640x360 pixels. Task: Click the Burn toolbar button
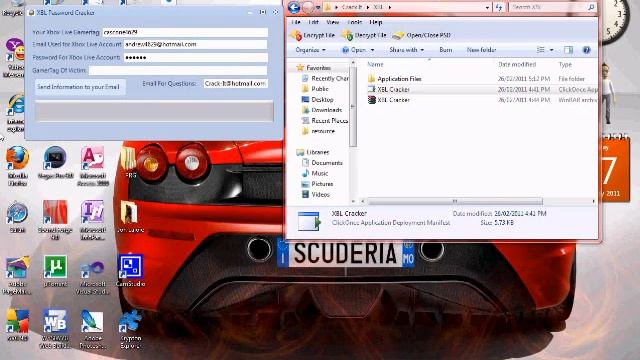pyautogui.click(x=446, y=50)
